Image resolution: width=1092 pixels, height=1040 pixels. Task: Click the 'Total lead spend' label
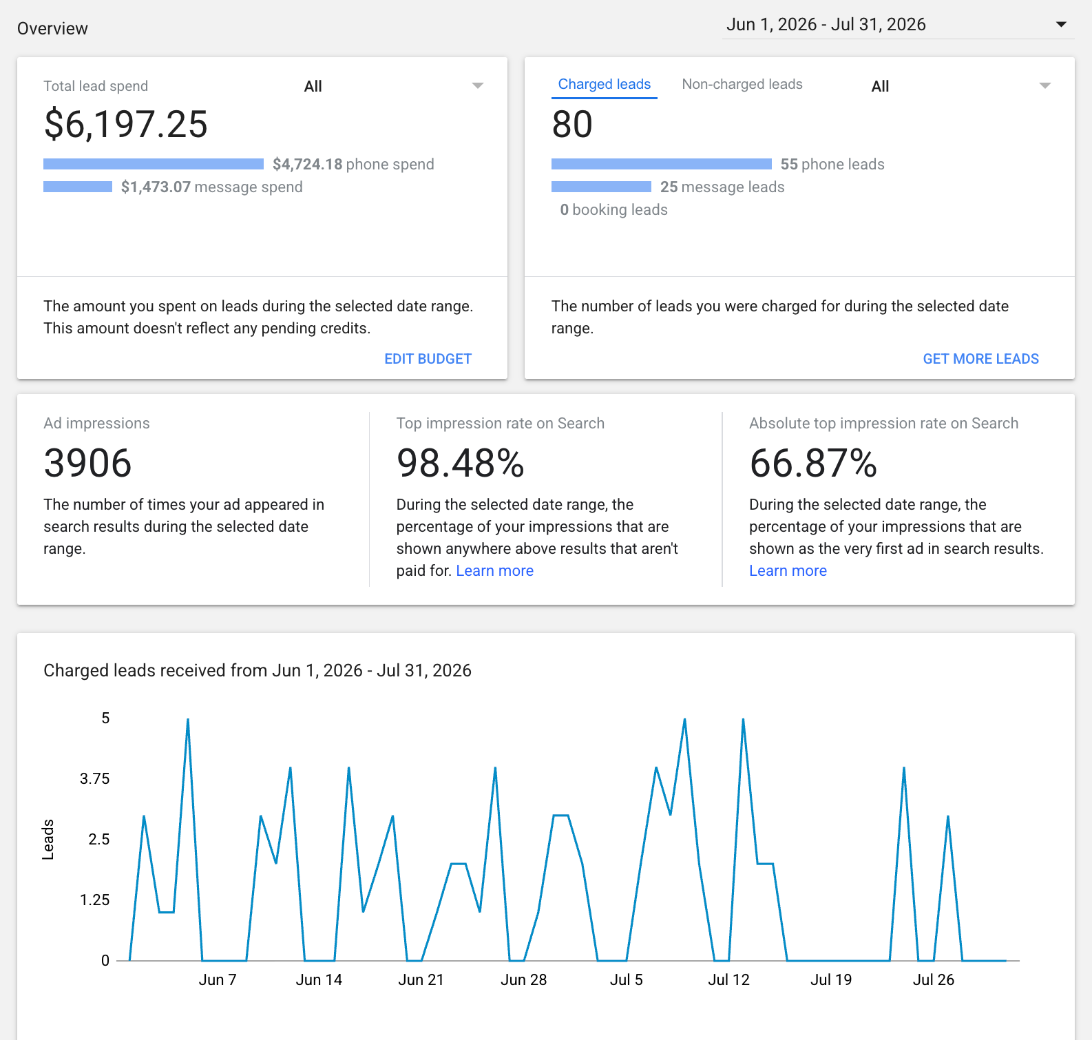click(95, 86)
